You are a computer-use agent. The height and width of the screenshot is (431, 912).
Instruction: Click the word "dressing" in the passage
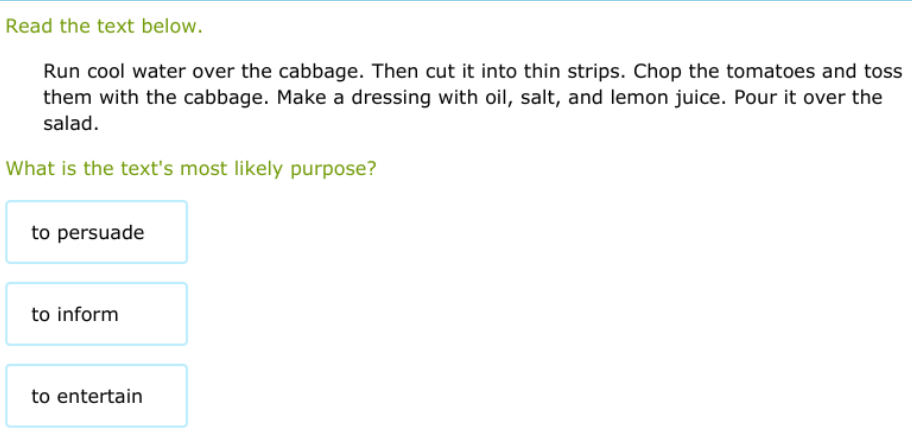388,98
